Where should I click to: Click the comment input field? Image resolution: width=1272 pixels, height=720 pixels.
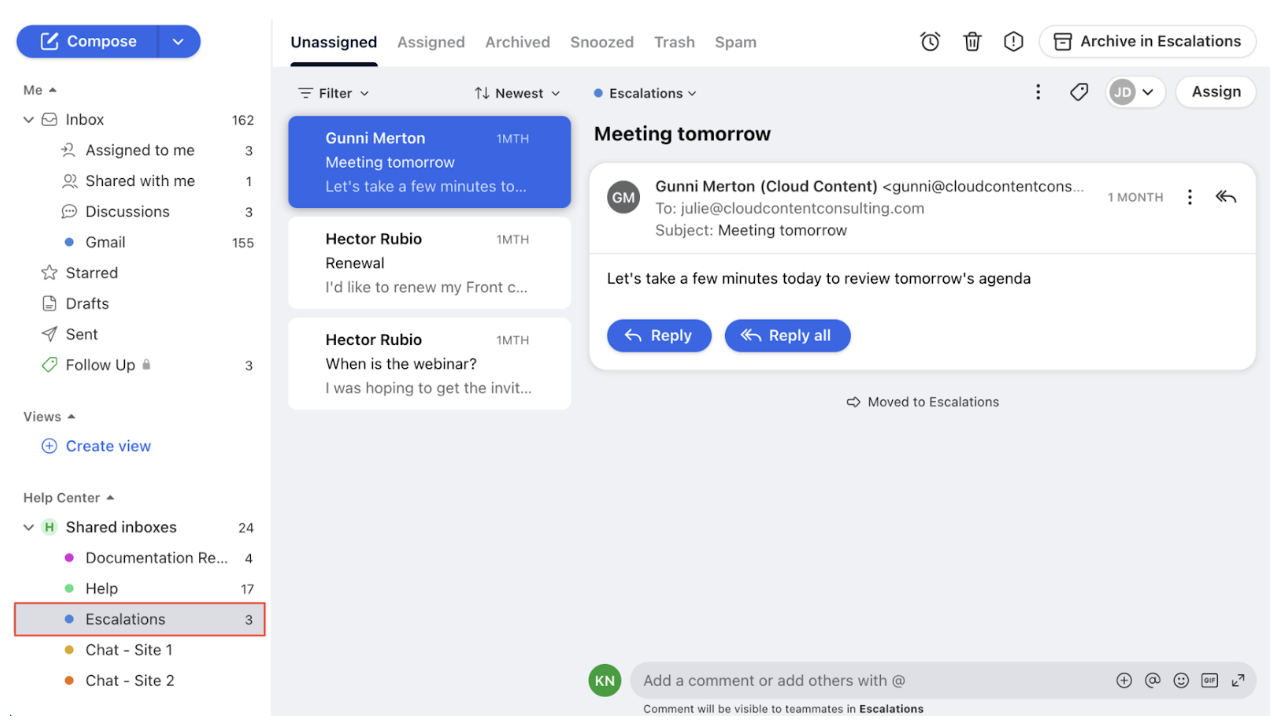(x=870, y=681)
